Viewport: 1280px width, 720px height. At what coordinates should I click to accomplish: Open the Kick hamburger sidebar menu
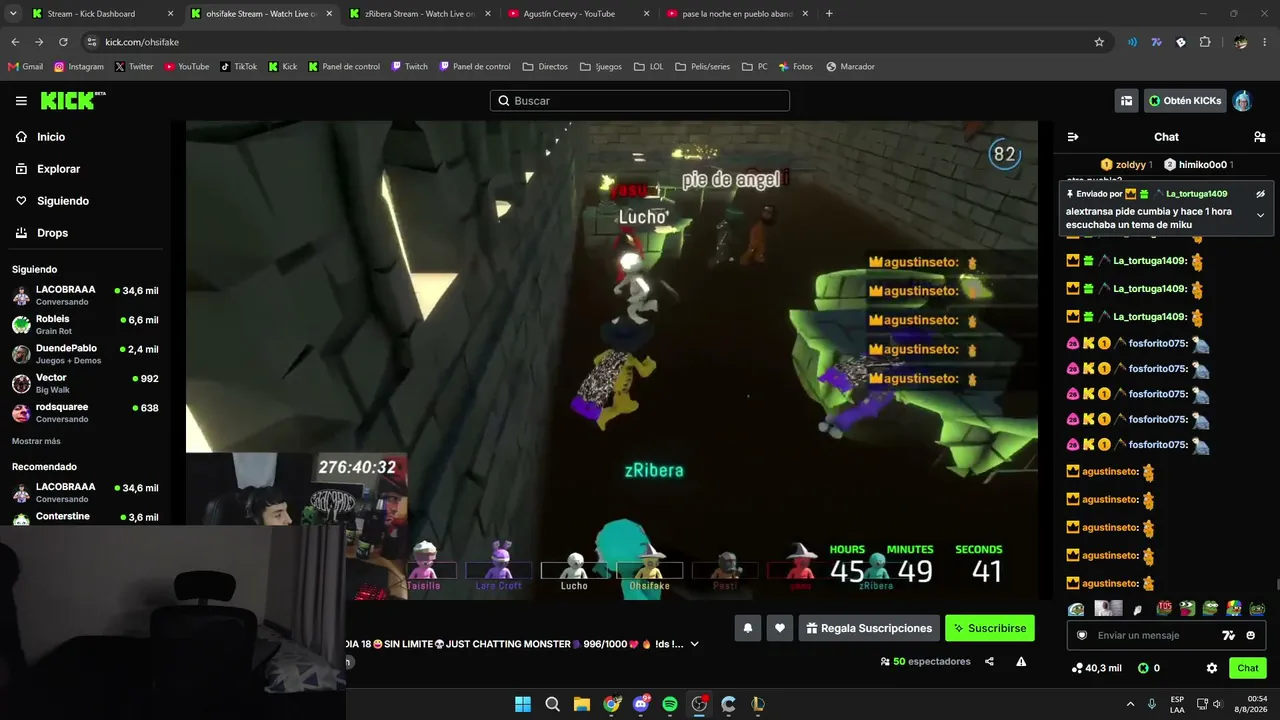pos(21,101)
